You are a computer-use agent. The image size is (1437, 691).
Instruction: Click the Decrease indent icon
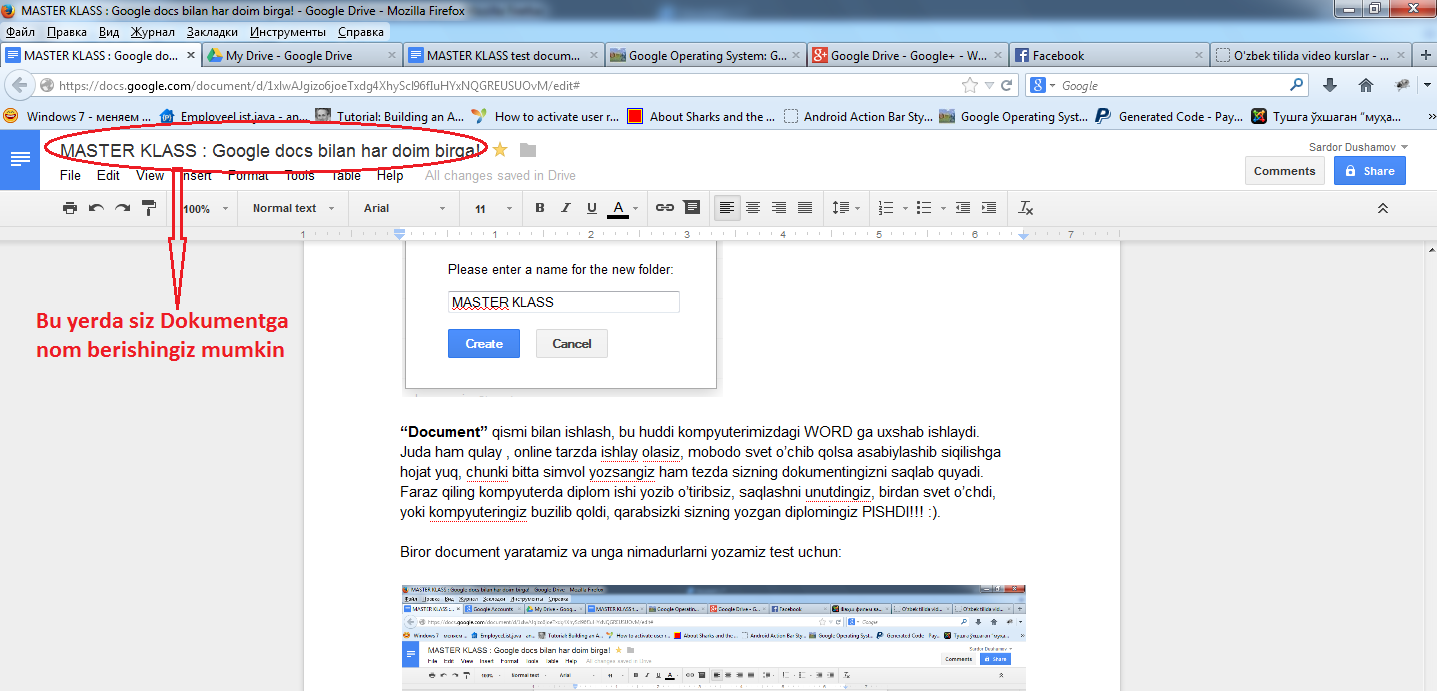pos(963,208)
